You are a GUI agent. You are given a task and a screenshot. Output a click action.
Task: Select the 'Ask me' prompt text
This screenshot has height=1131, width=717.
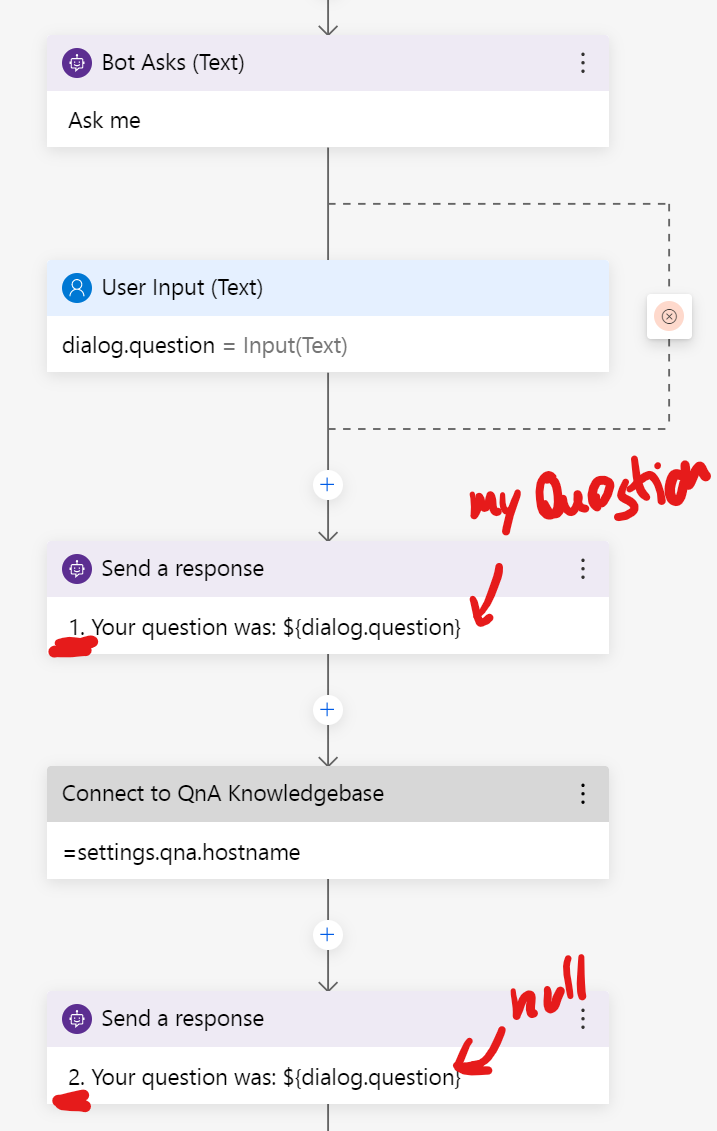[x=105, y=120]
